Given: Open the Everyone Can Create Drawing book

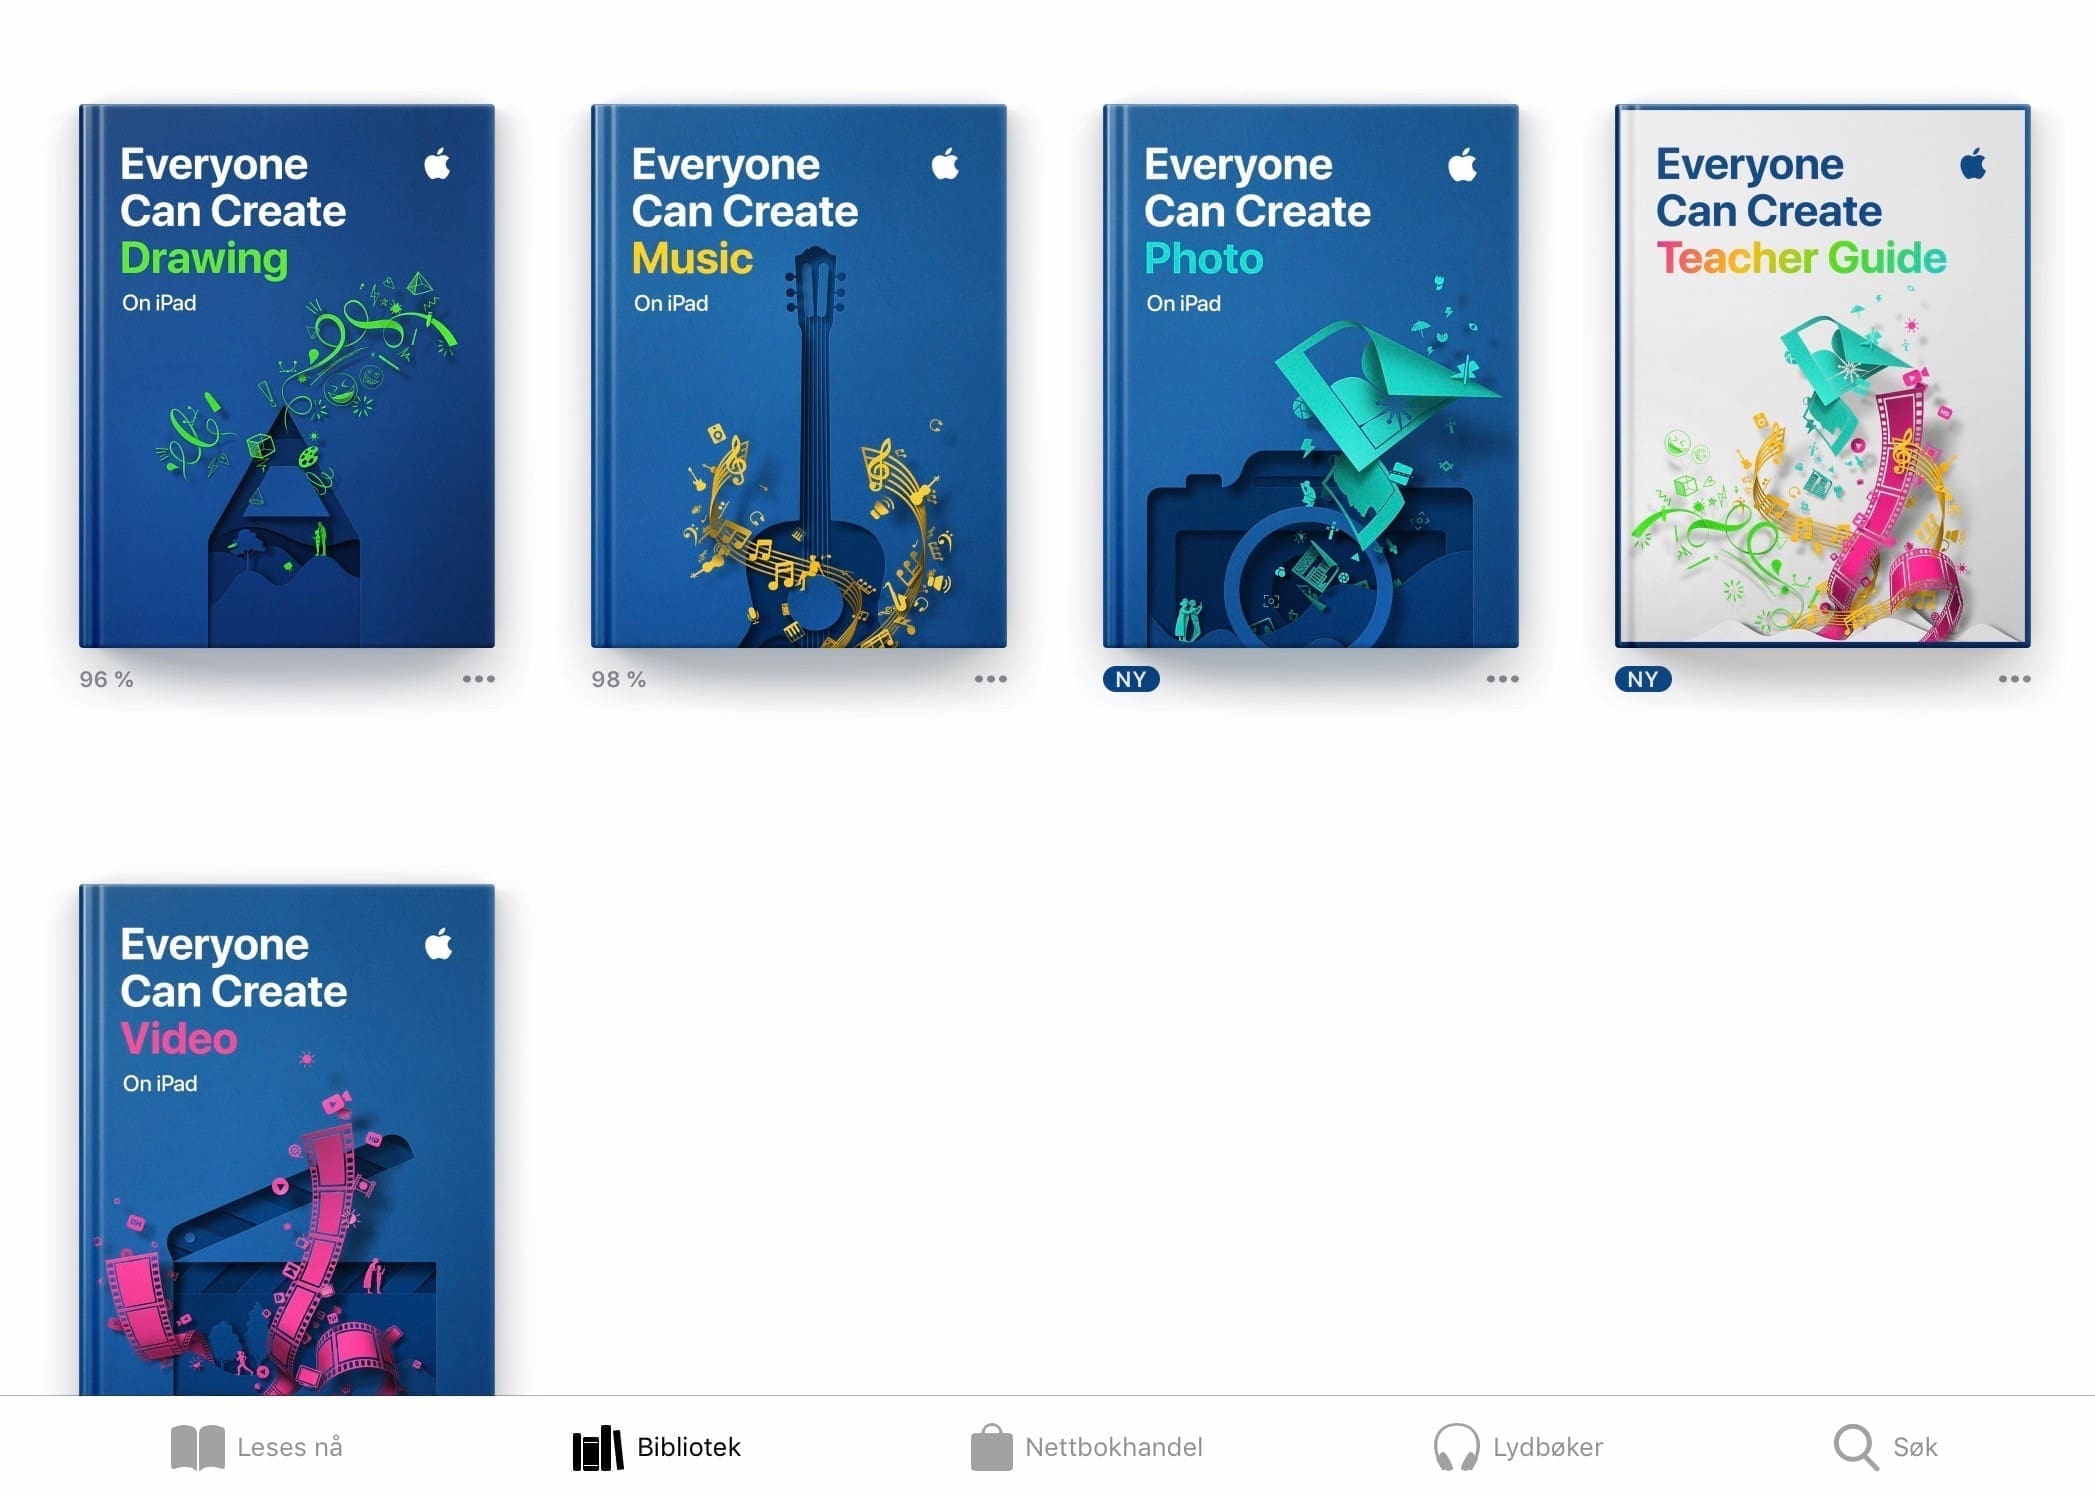Looking at the screenshot, I should click(287, 376).
